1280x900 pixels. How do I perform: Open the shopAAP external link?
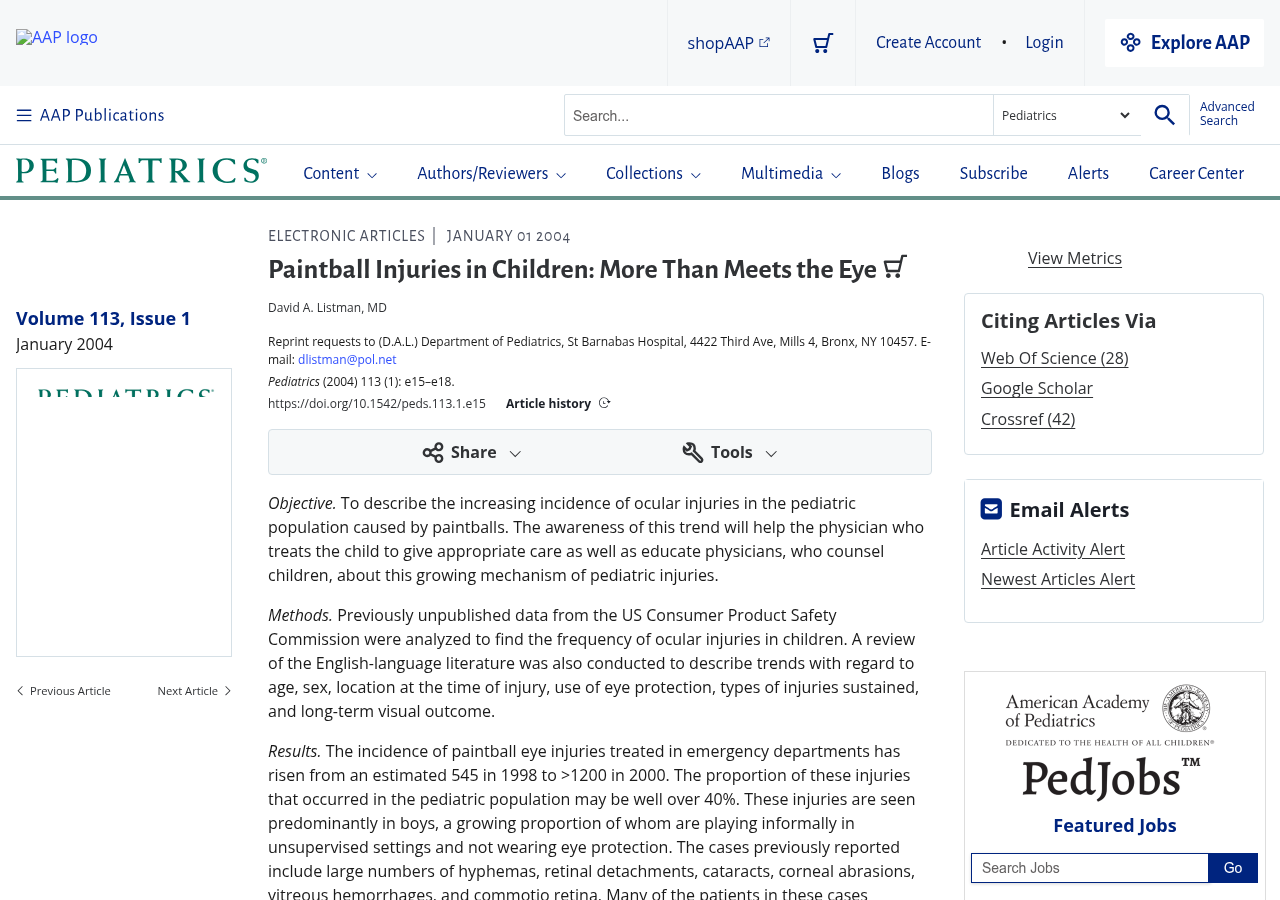(x=728, y=43)
